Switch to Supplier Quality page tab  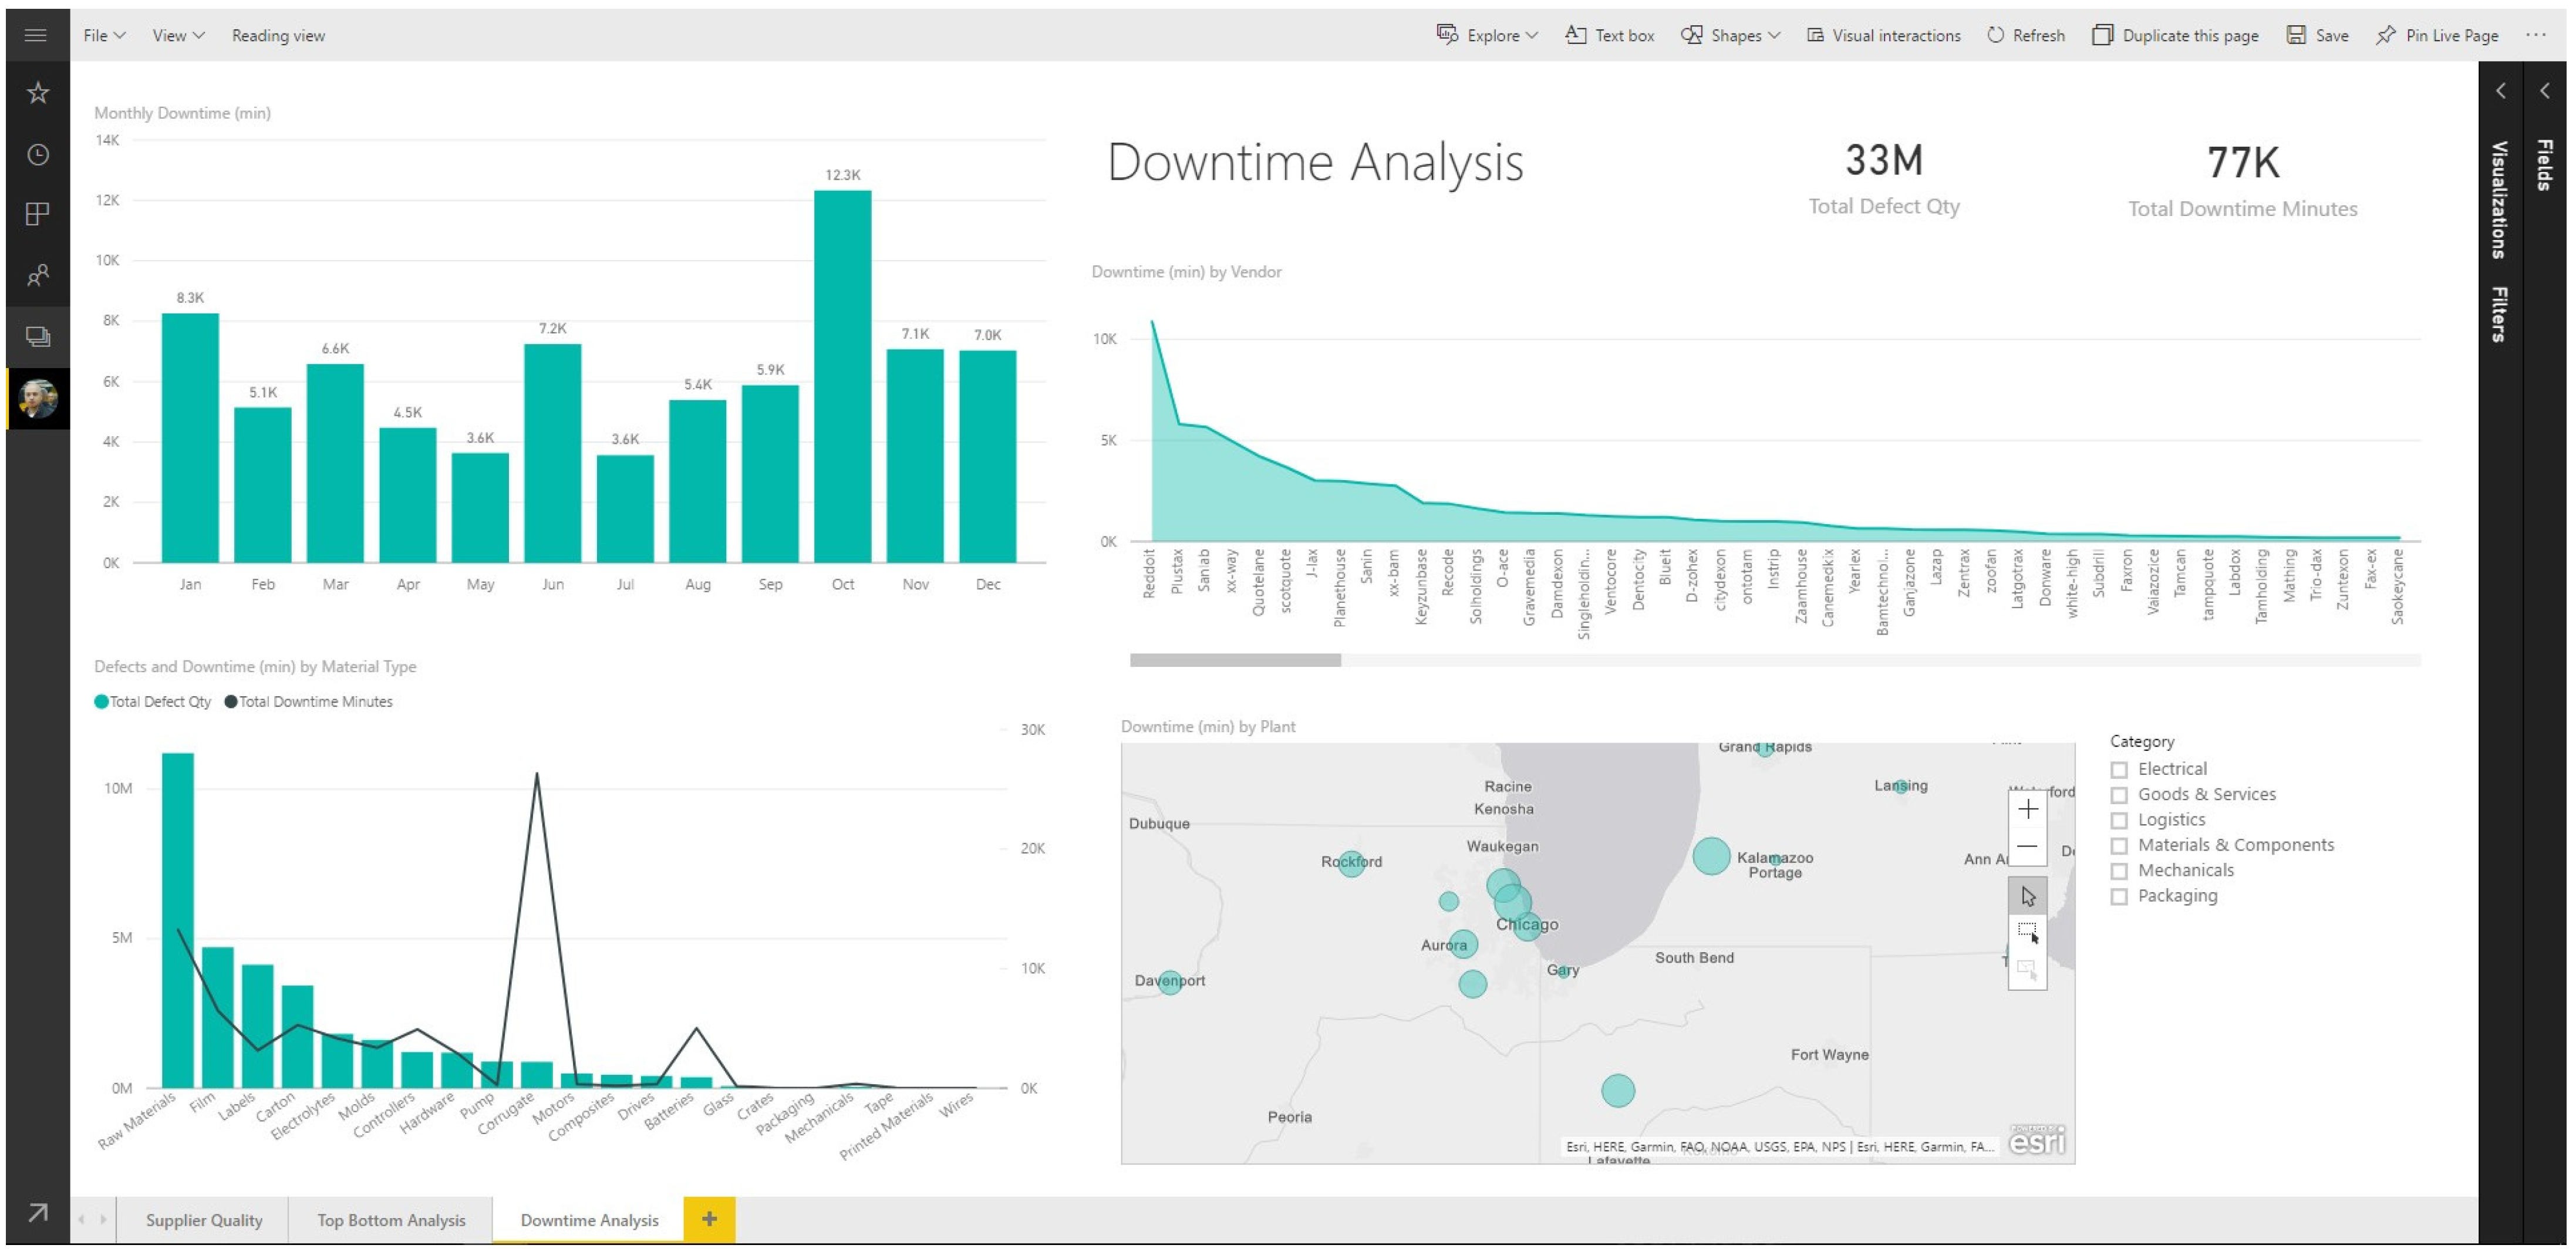pos(204,1220)
